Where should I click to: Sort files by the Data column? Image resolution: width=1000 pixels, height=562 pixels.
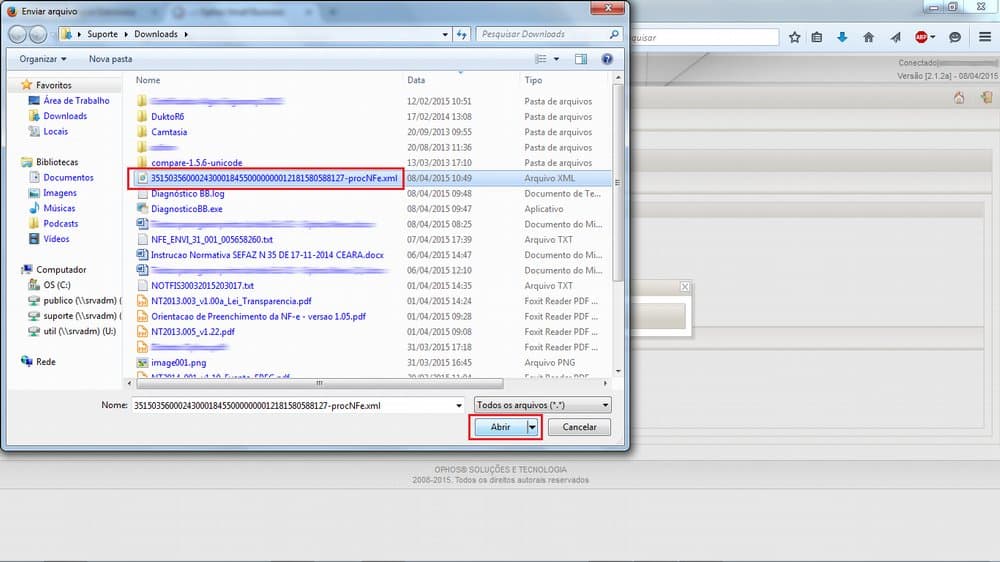pos(416,80)
